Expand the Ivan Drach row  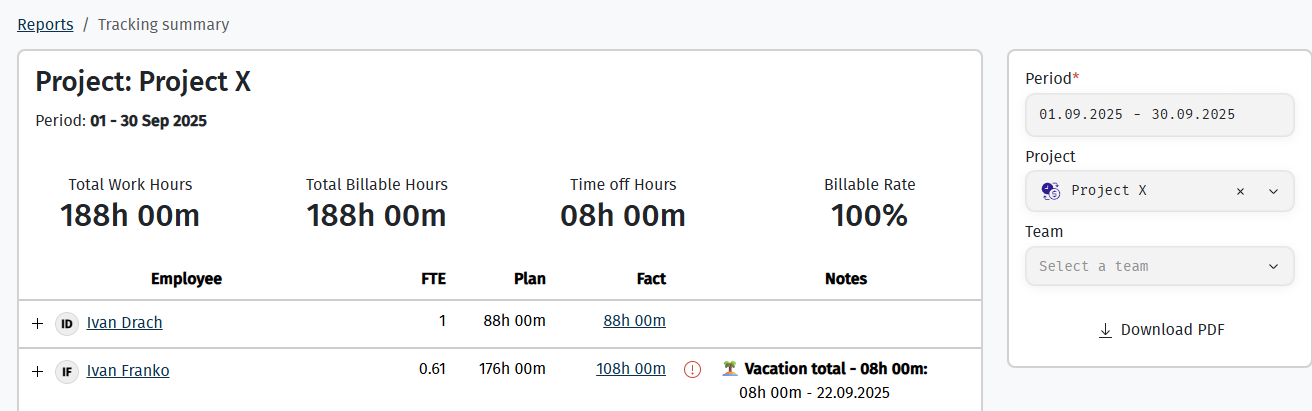coord(38,323)
